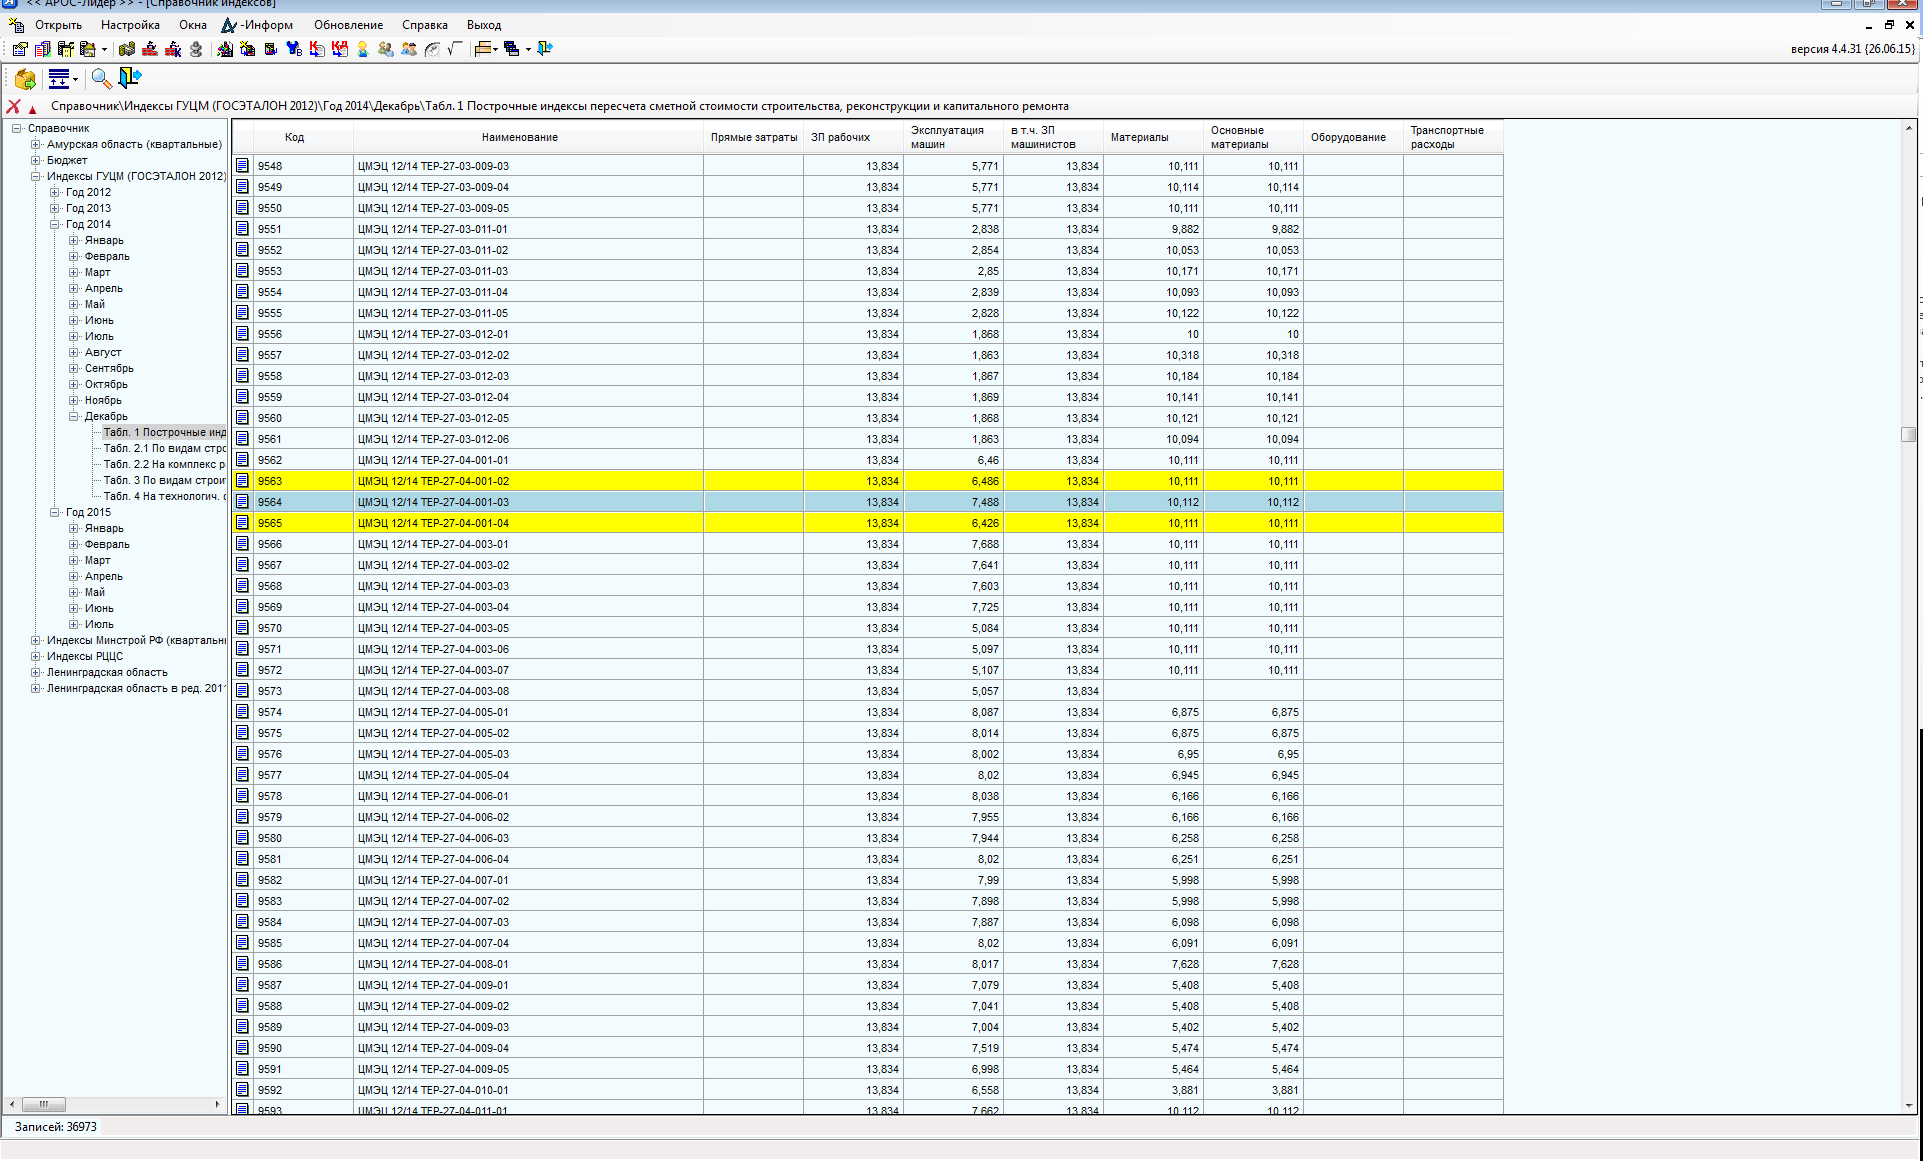Image resolution: width=1923 pixels, height=1161 pixels.
Task: Click the red КД document icon
Action: pos(340,49)
